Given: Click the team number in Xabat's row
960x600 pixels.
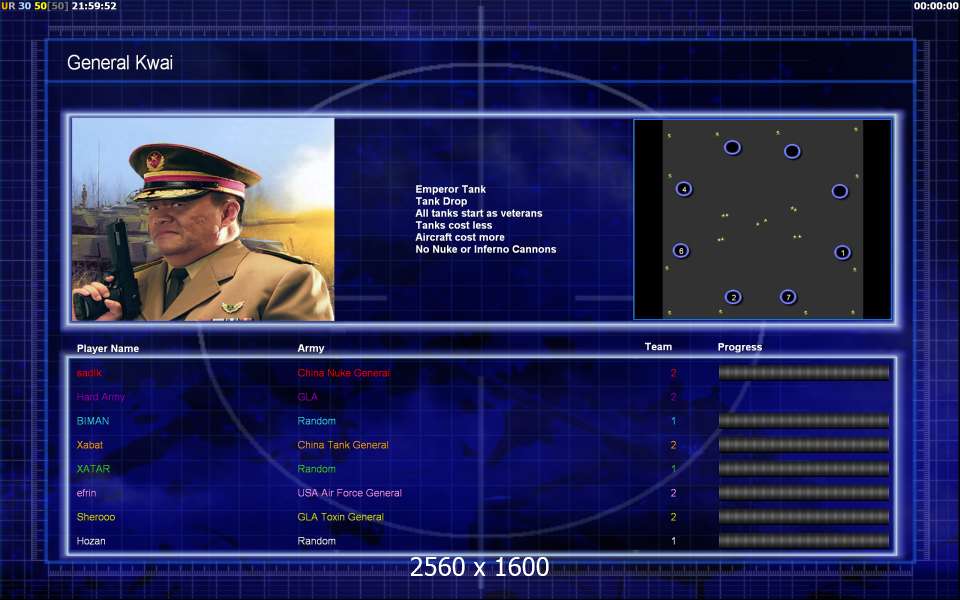Looking at the screenshot, I should point(673,445).
